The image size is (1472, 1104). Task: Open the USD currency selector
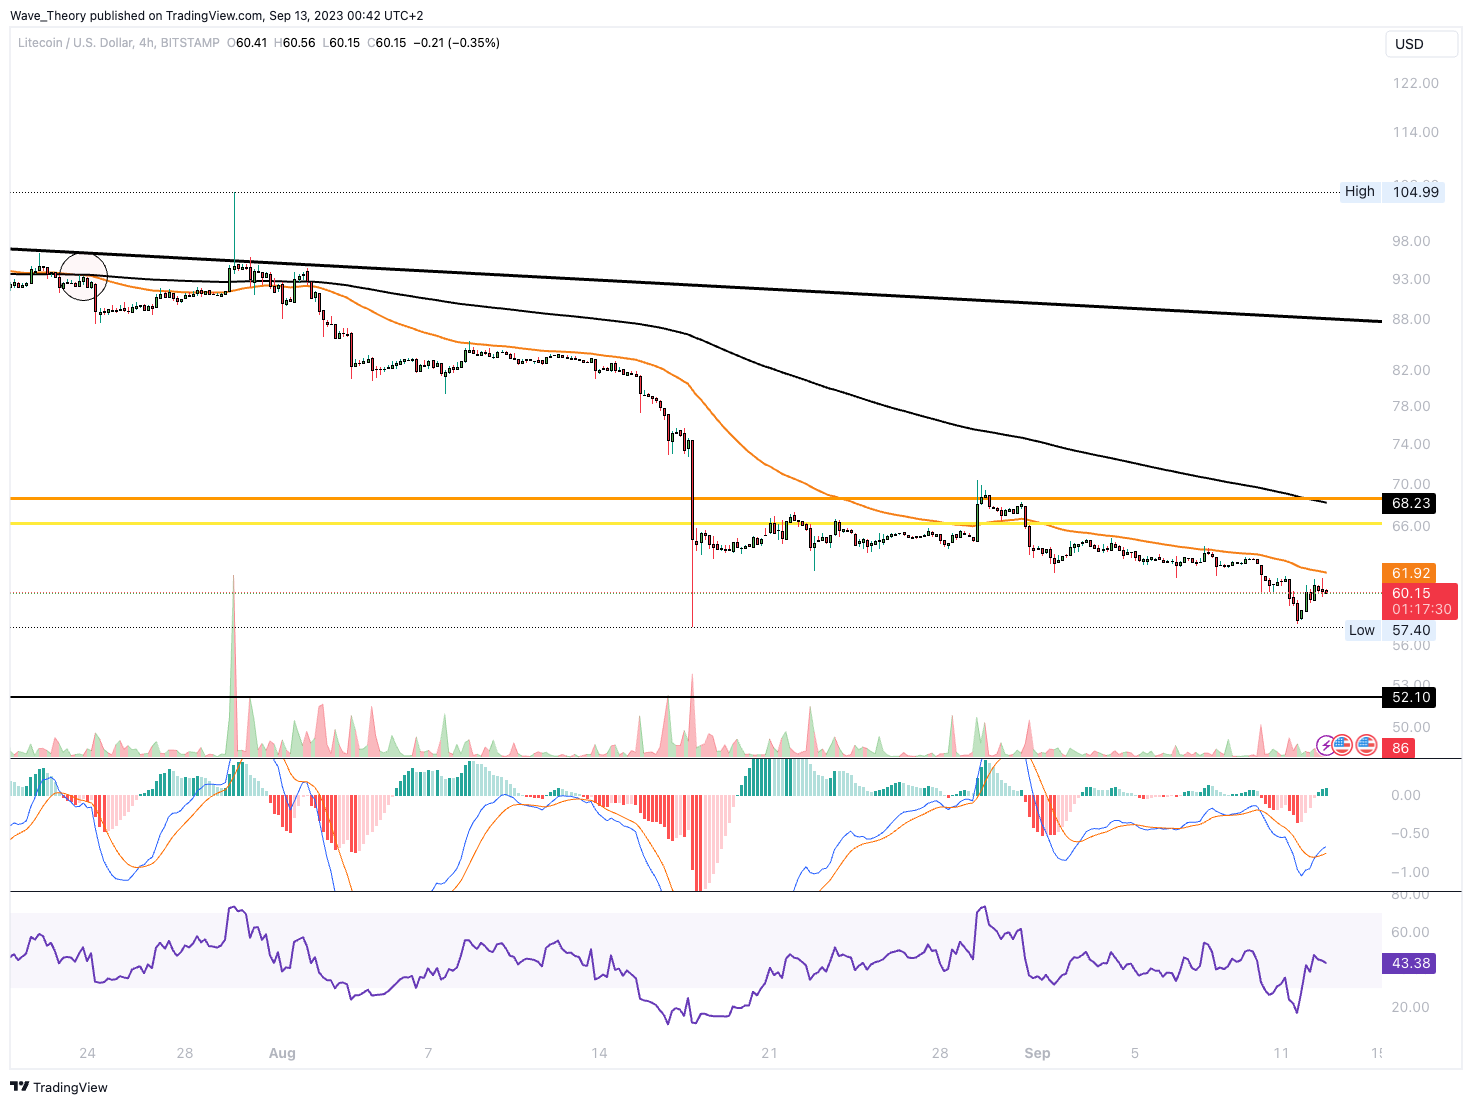[x=1421, y=44]
